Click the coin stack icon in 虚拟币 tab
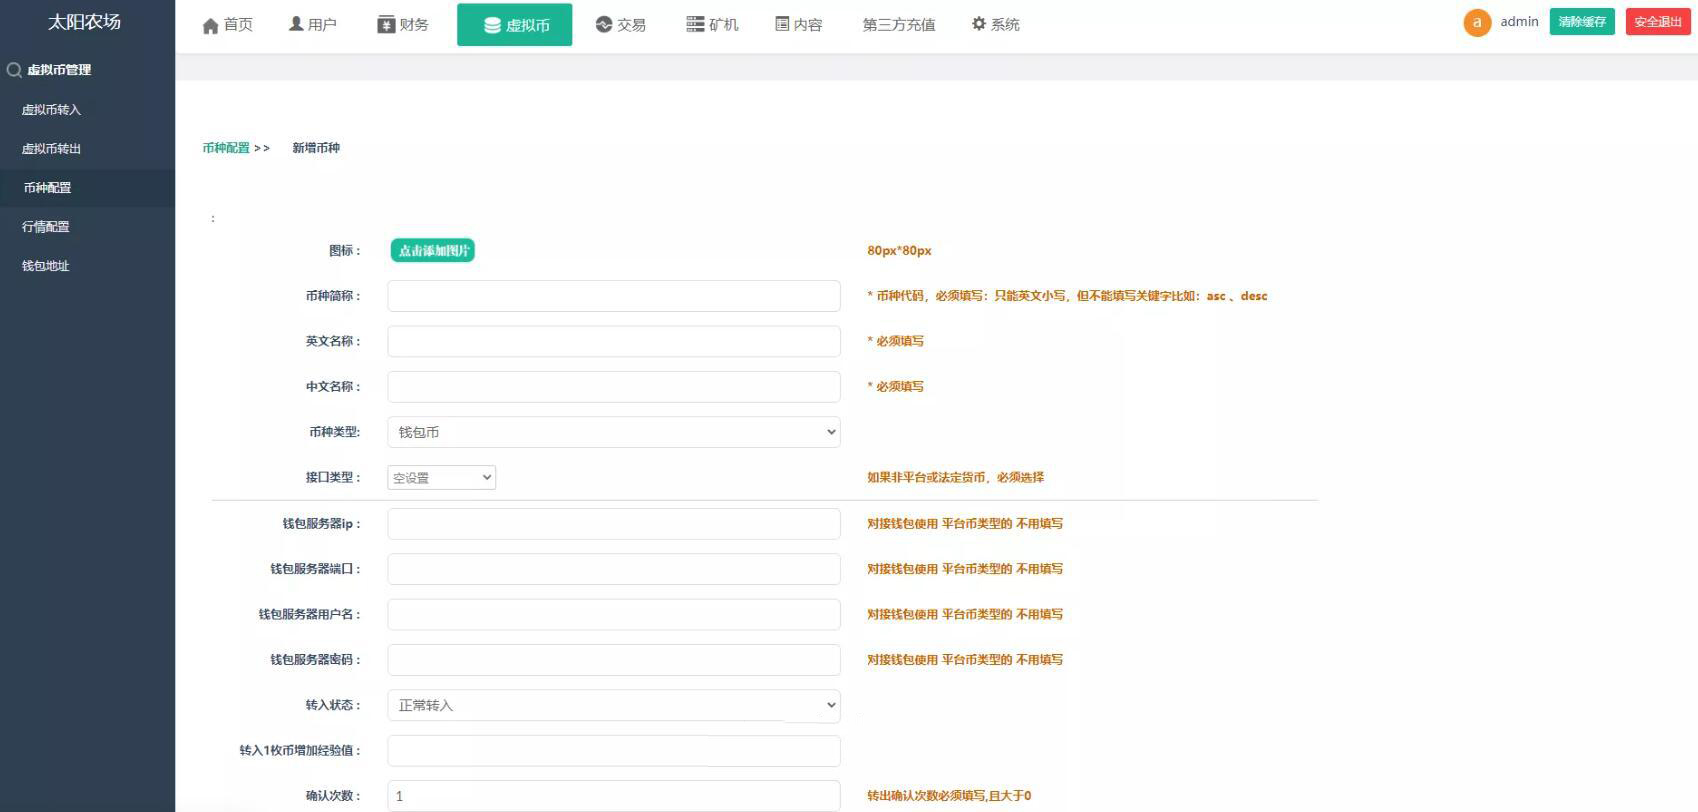 point(492,26)
